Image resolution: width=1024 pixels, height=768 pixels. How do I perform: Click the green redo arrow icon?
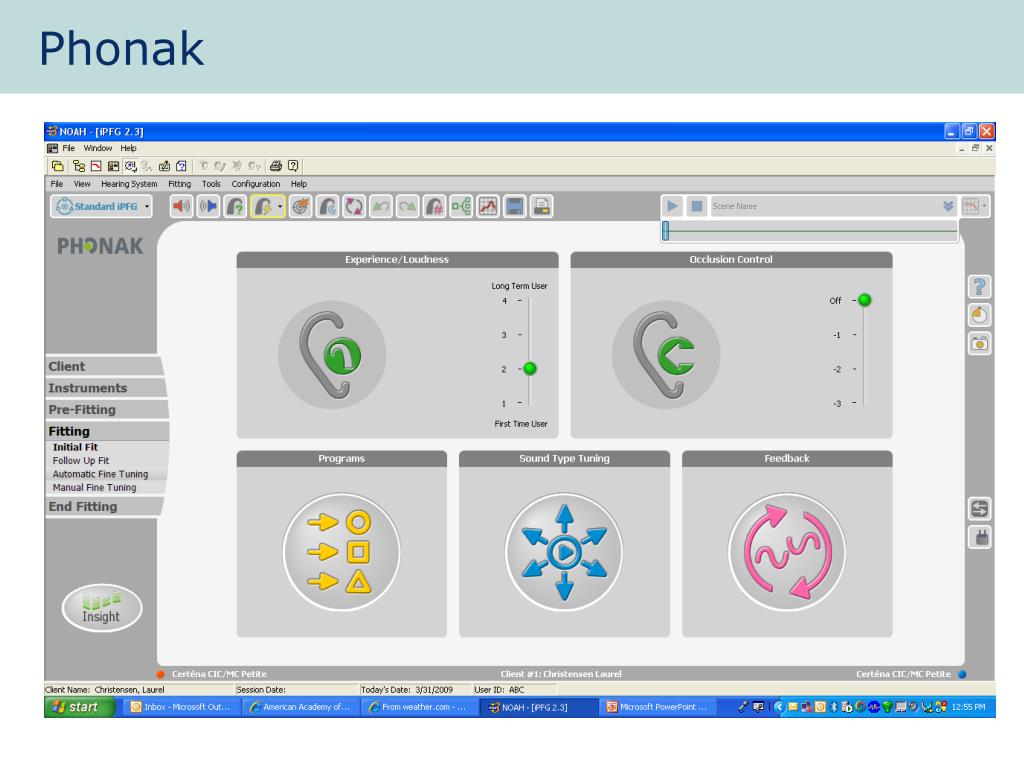tap(408, 206)
